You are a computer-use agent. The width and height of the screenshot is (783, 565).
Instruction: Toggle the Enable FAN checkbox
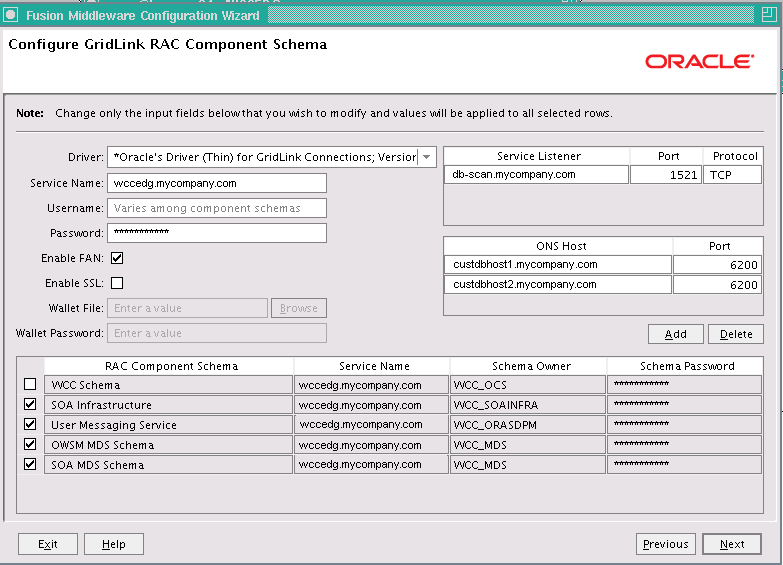coord(117,258)
